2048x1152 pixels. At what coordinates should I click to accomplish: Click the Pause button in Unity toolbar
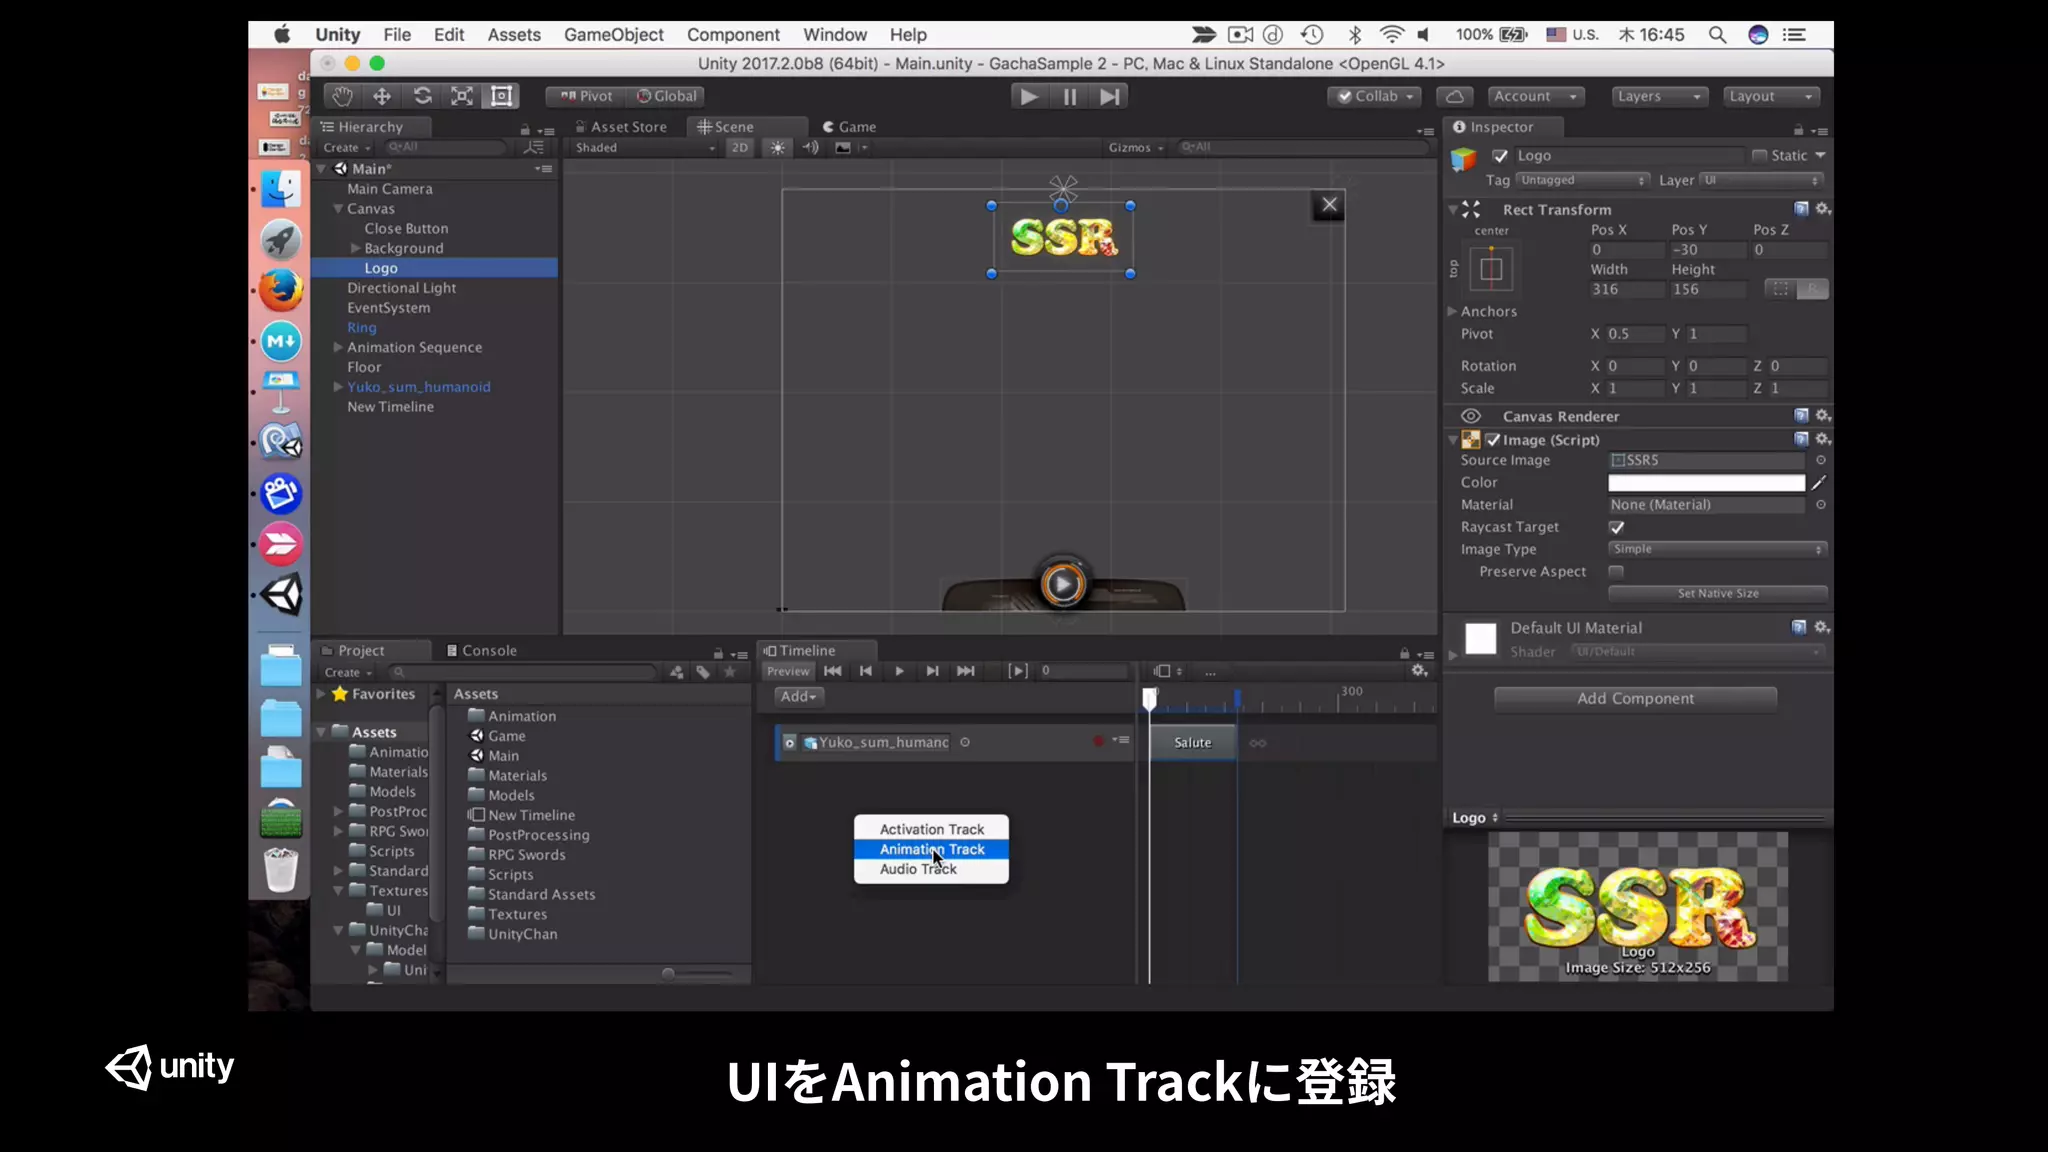[1070, 96]
